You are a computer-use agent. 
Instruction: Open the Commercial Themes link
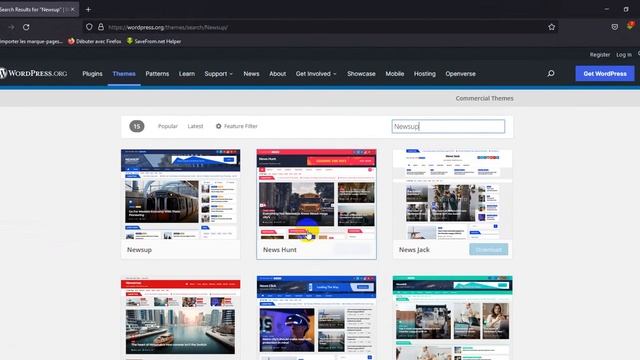coord(484,98)
